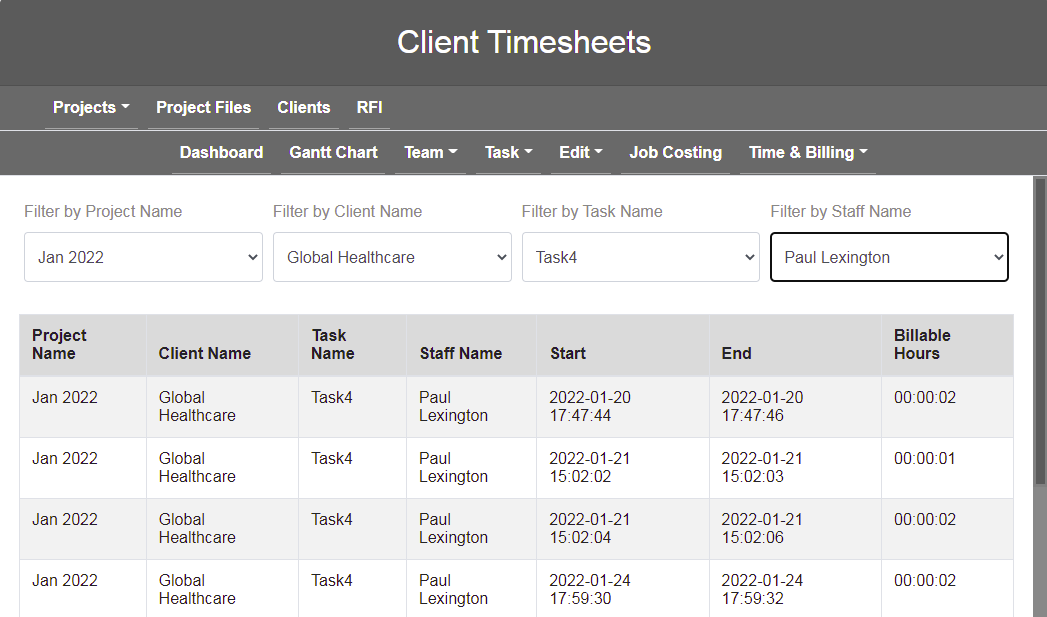Open the Edit dropdown menu
This screenshot has height=617, width=1047.
click(580, 153)
